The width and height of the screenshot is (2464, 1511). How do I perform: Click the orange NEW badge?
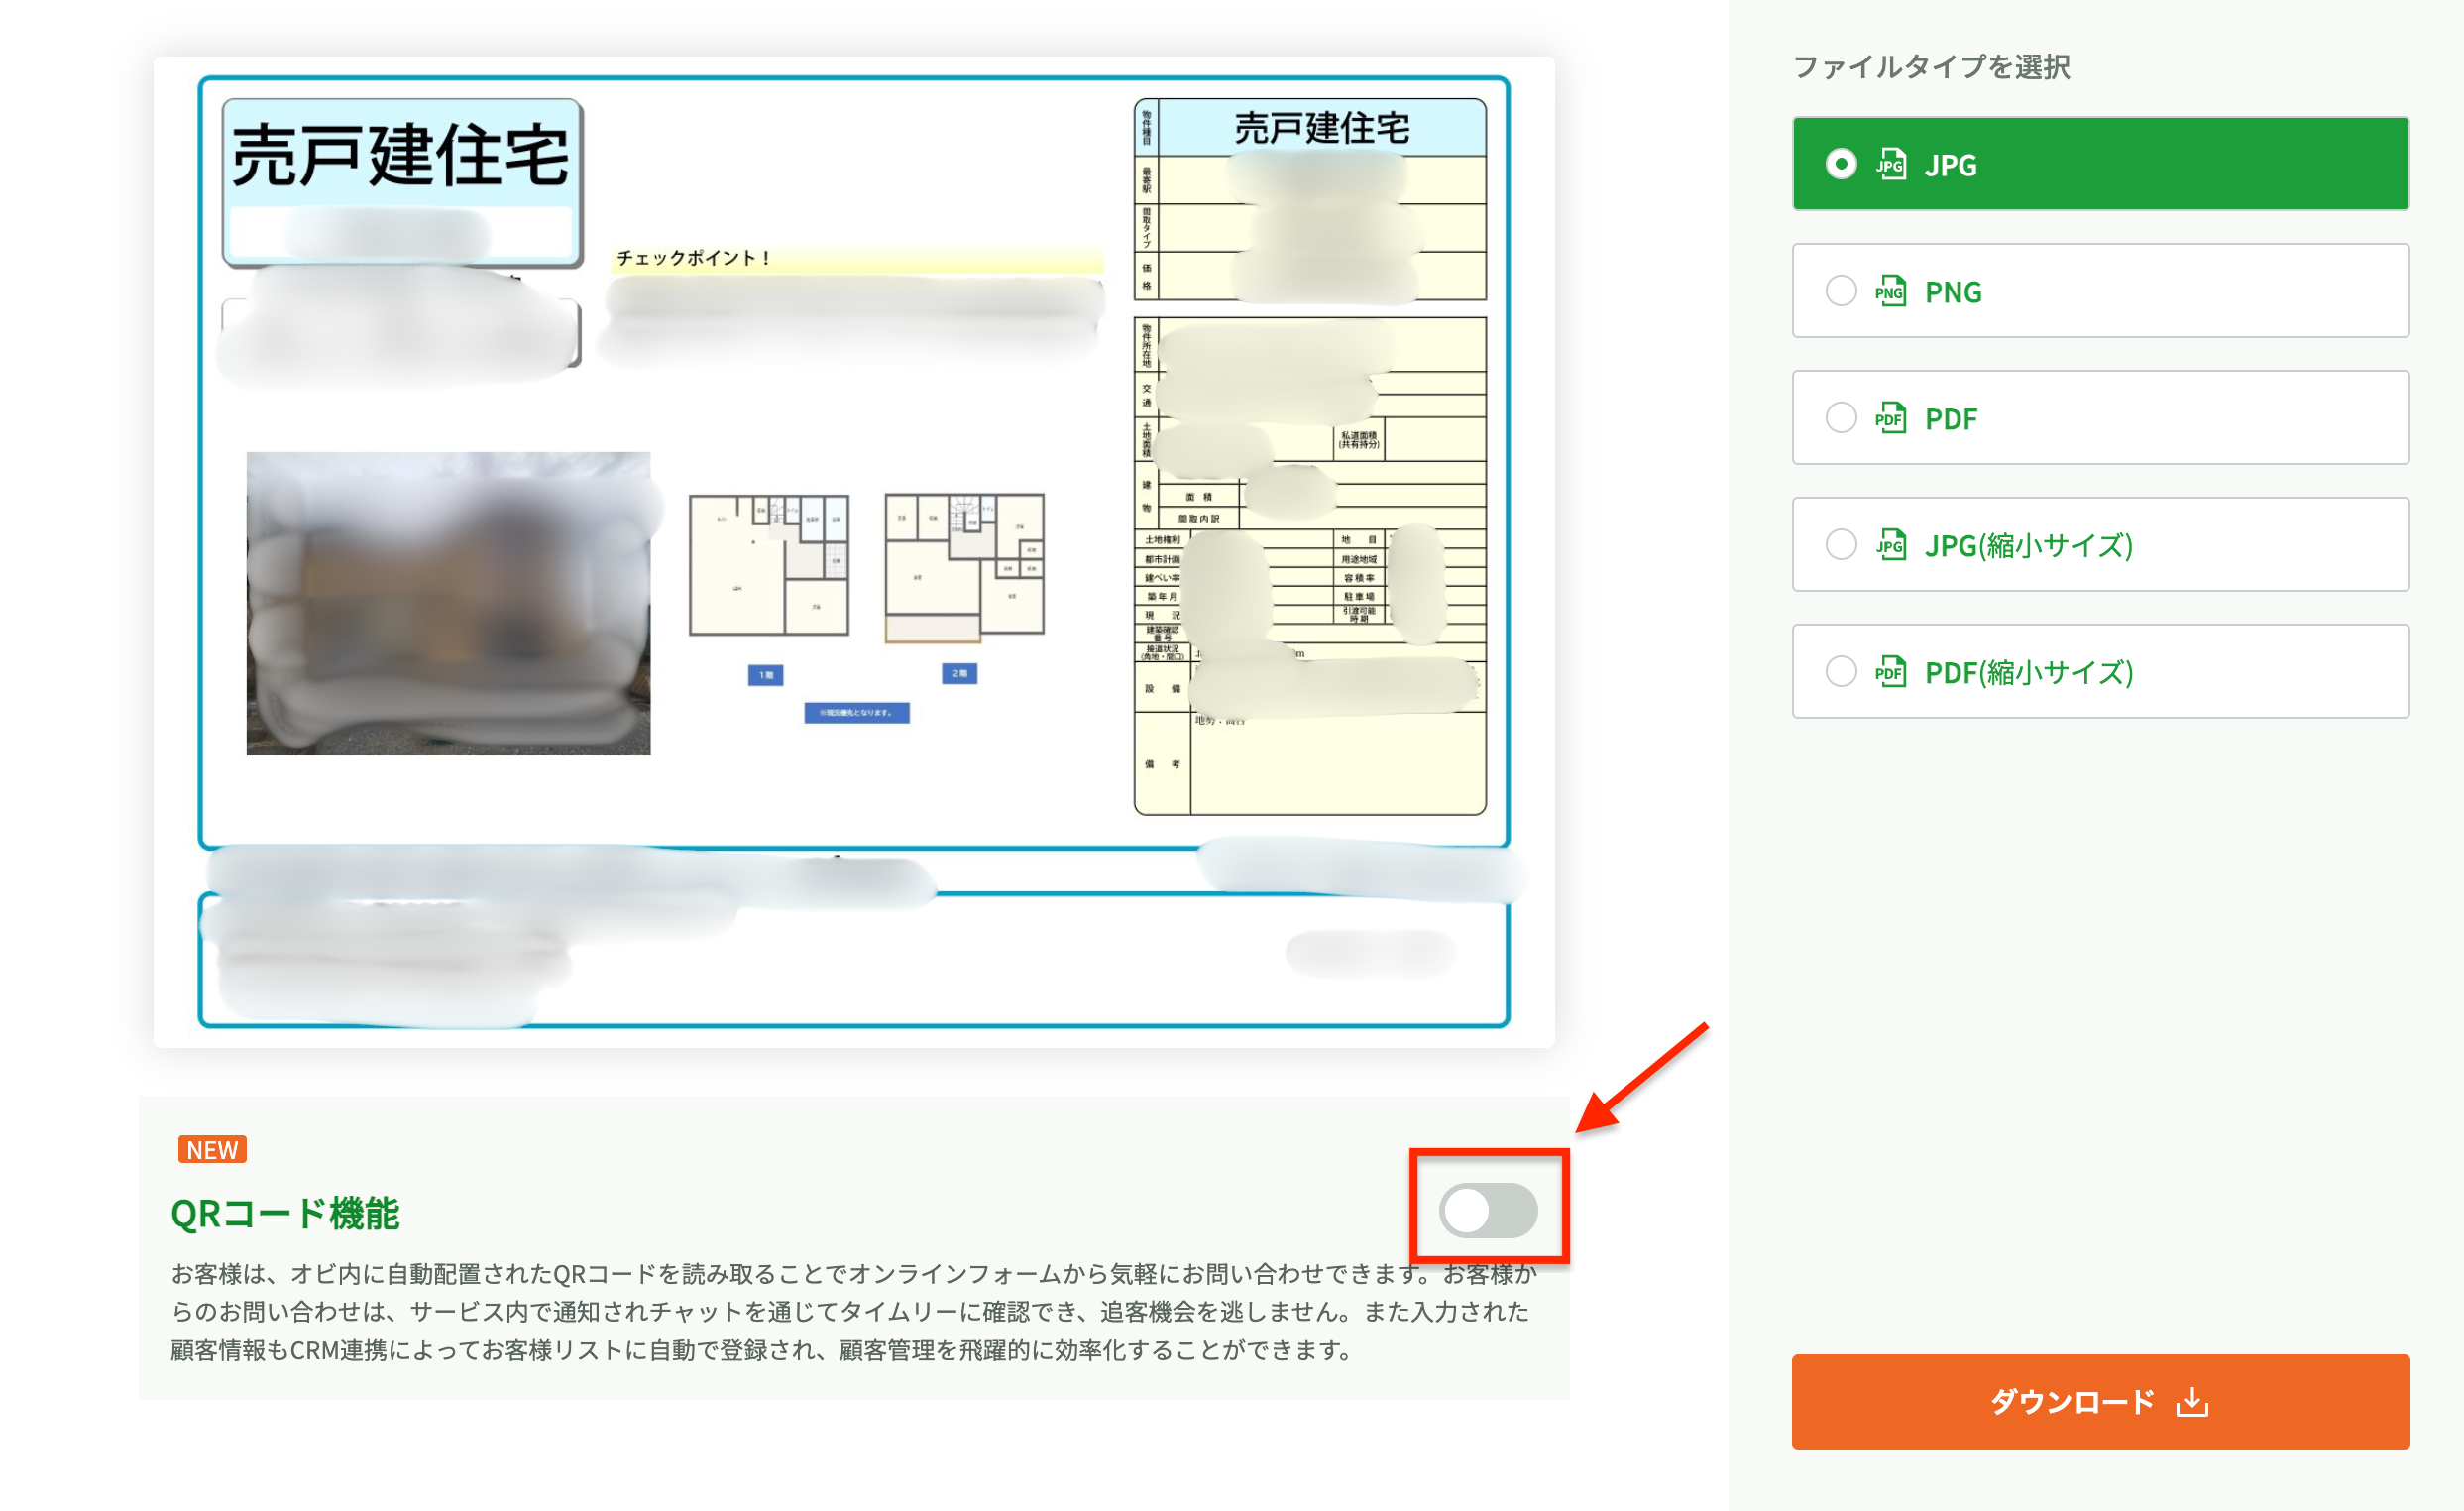pyautogui.click(x=211, y=1150)
